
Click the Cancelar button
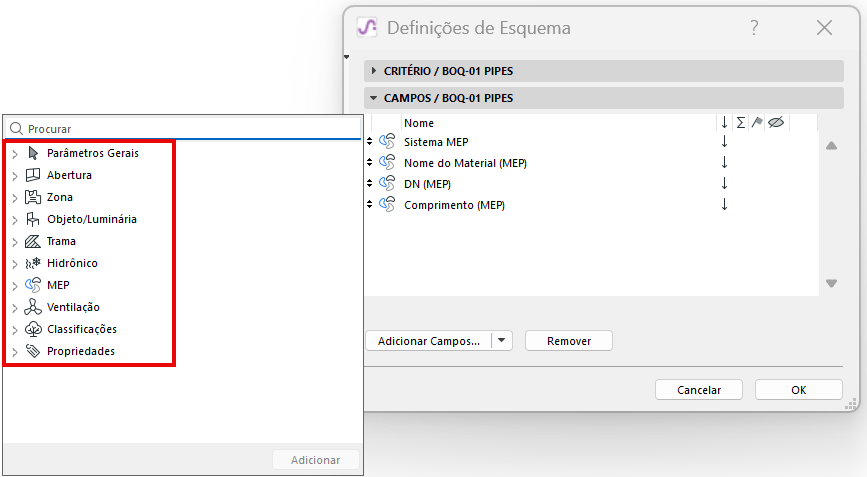699,390
